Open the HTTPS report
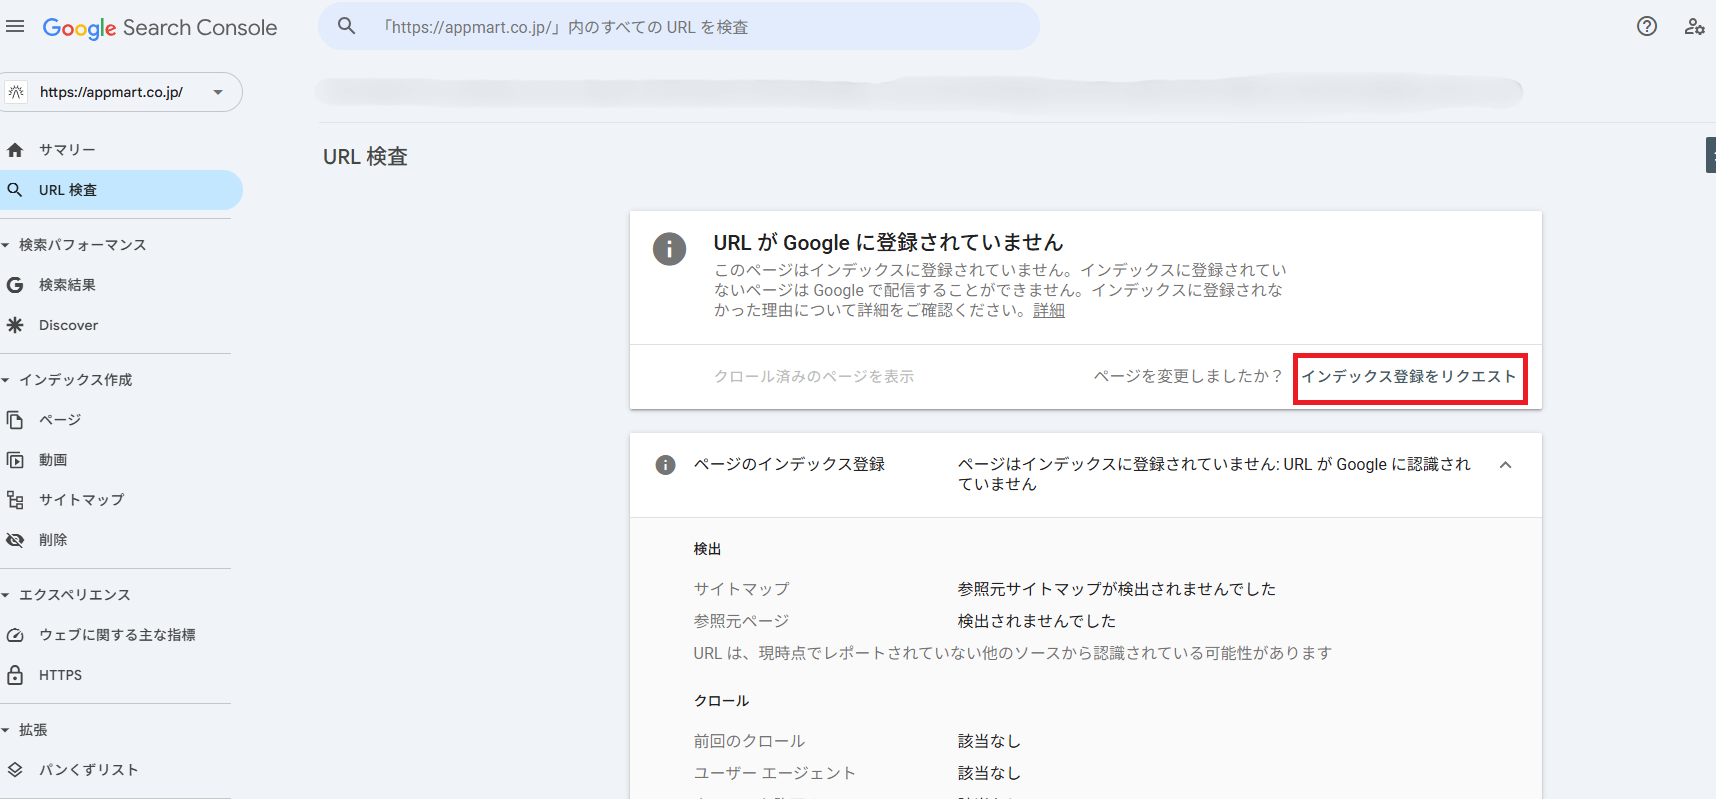This screenshot has width=1716, height=799. click(121, 675)
